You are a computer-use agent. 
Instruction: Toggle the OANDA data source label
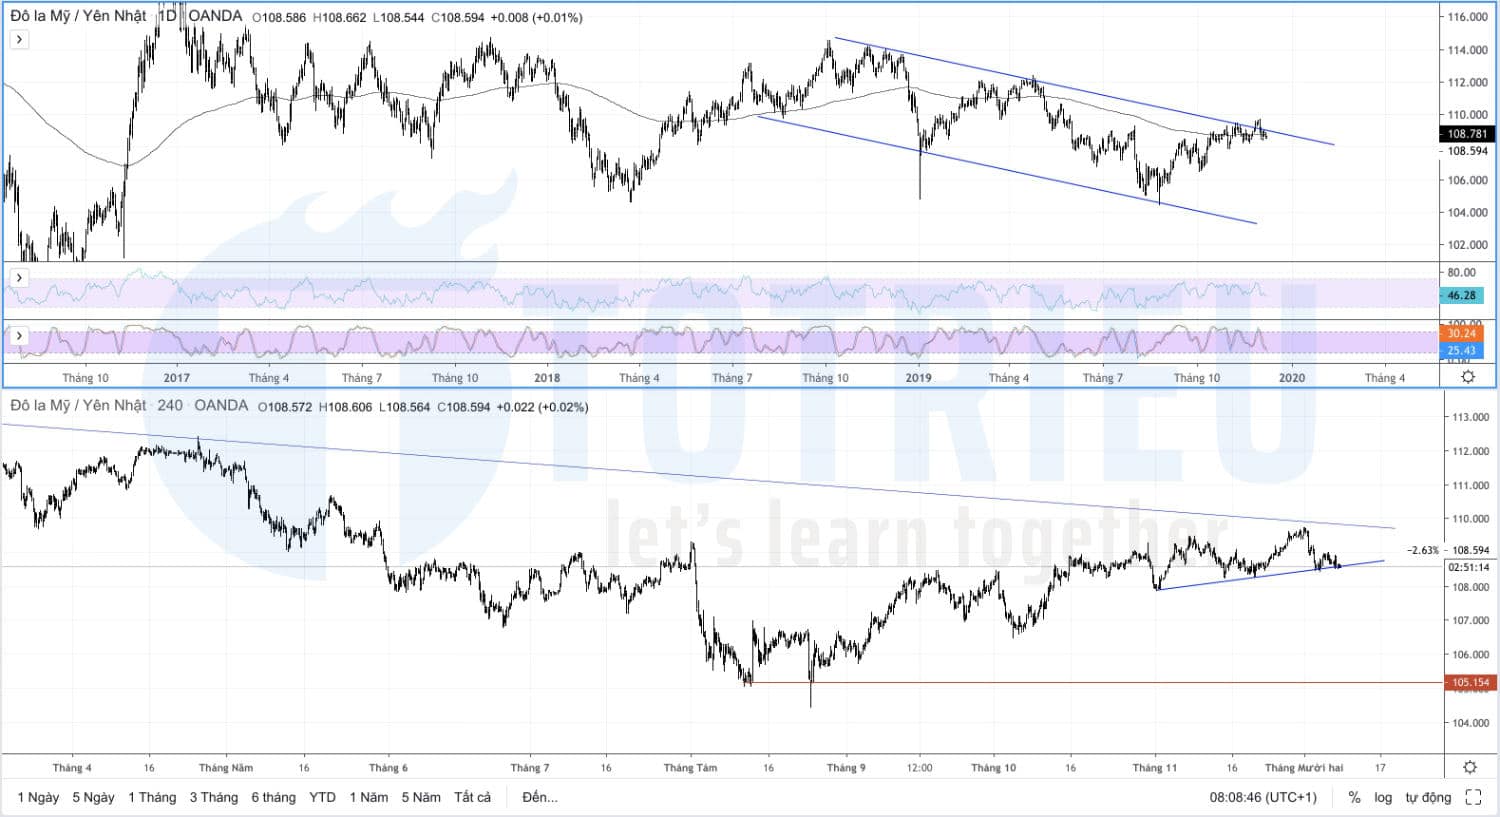click(x=214, y=16)
